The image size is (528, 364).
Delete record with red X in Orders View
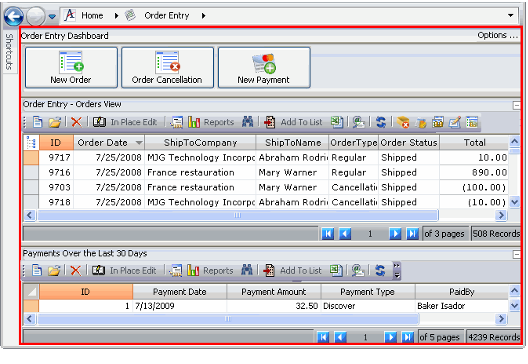[x=76, y=122]
